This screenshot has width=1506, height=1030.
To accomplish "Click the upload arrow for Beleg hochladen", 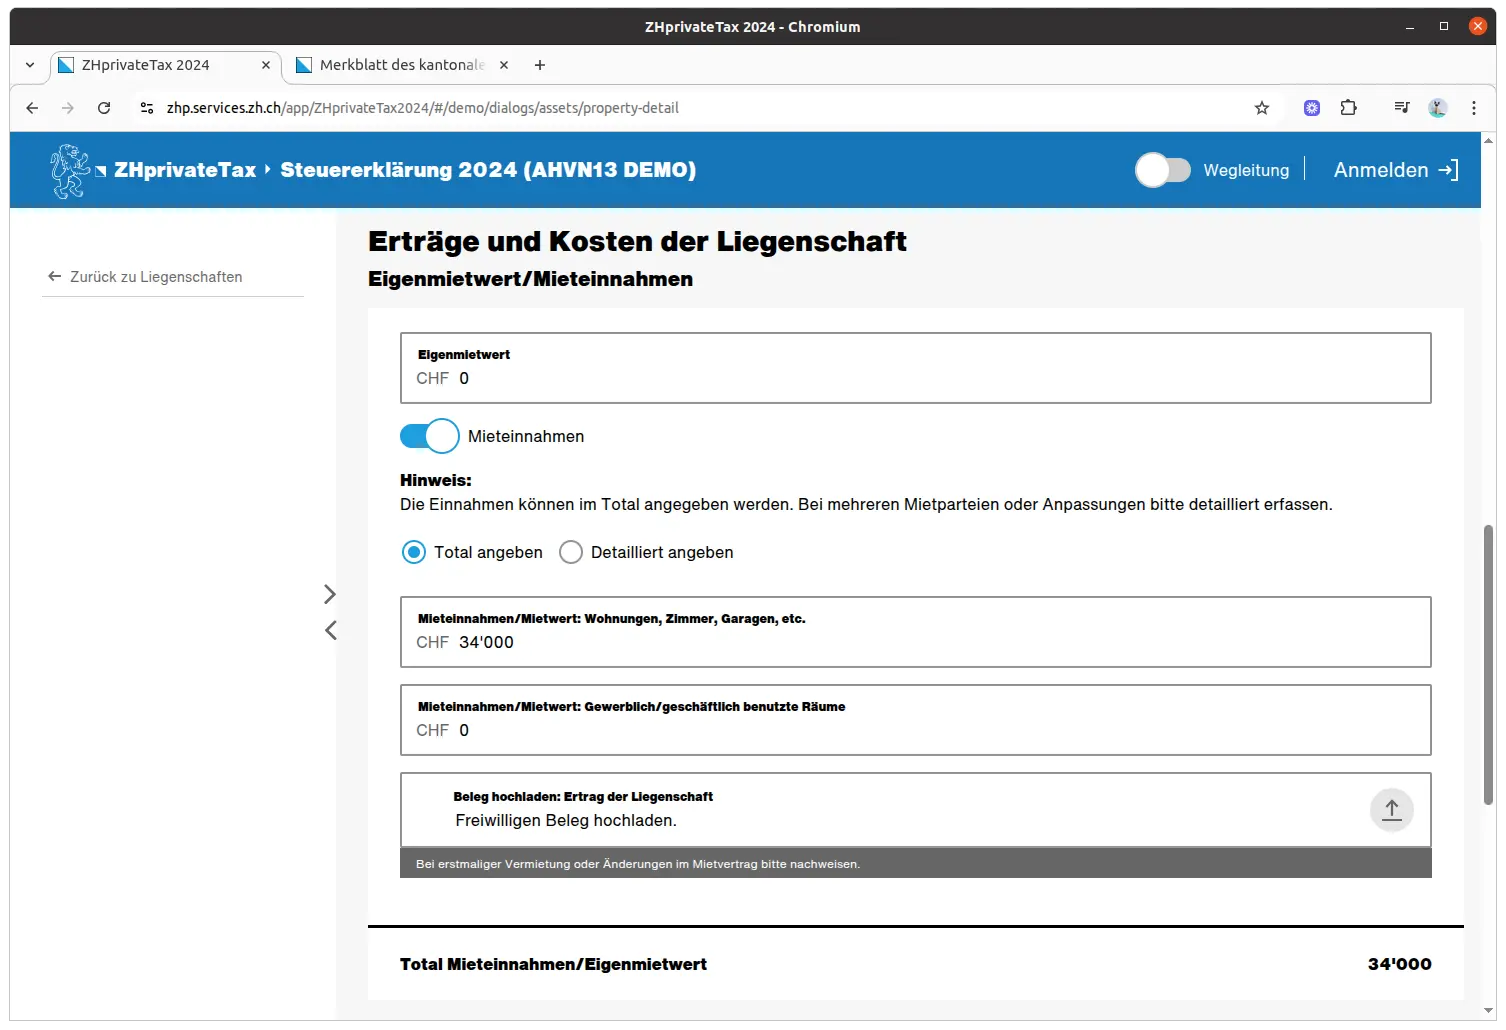I will pyautogui.click(x=1392, y=809).
